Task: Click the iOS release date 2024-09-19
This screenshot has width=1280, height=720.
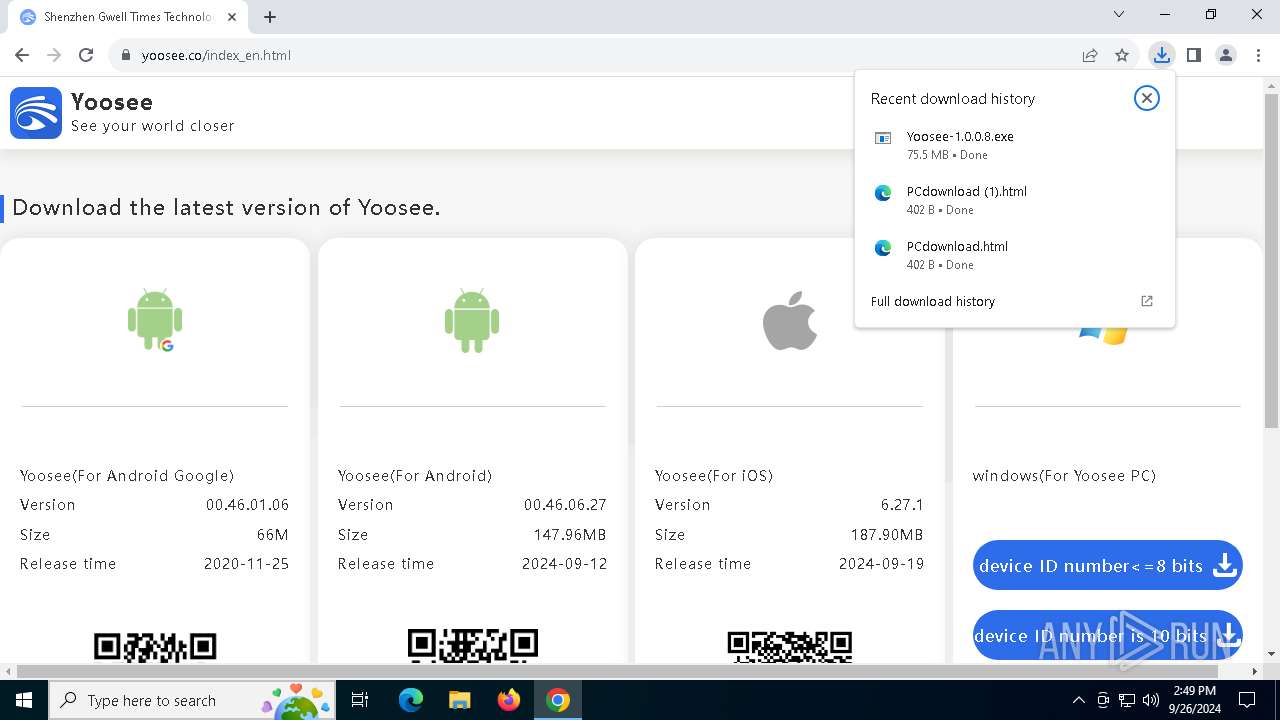Action: tap(881, 564)
